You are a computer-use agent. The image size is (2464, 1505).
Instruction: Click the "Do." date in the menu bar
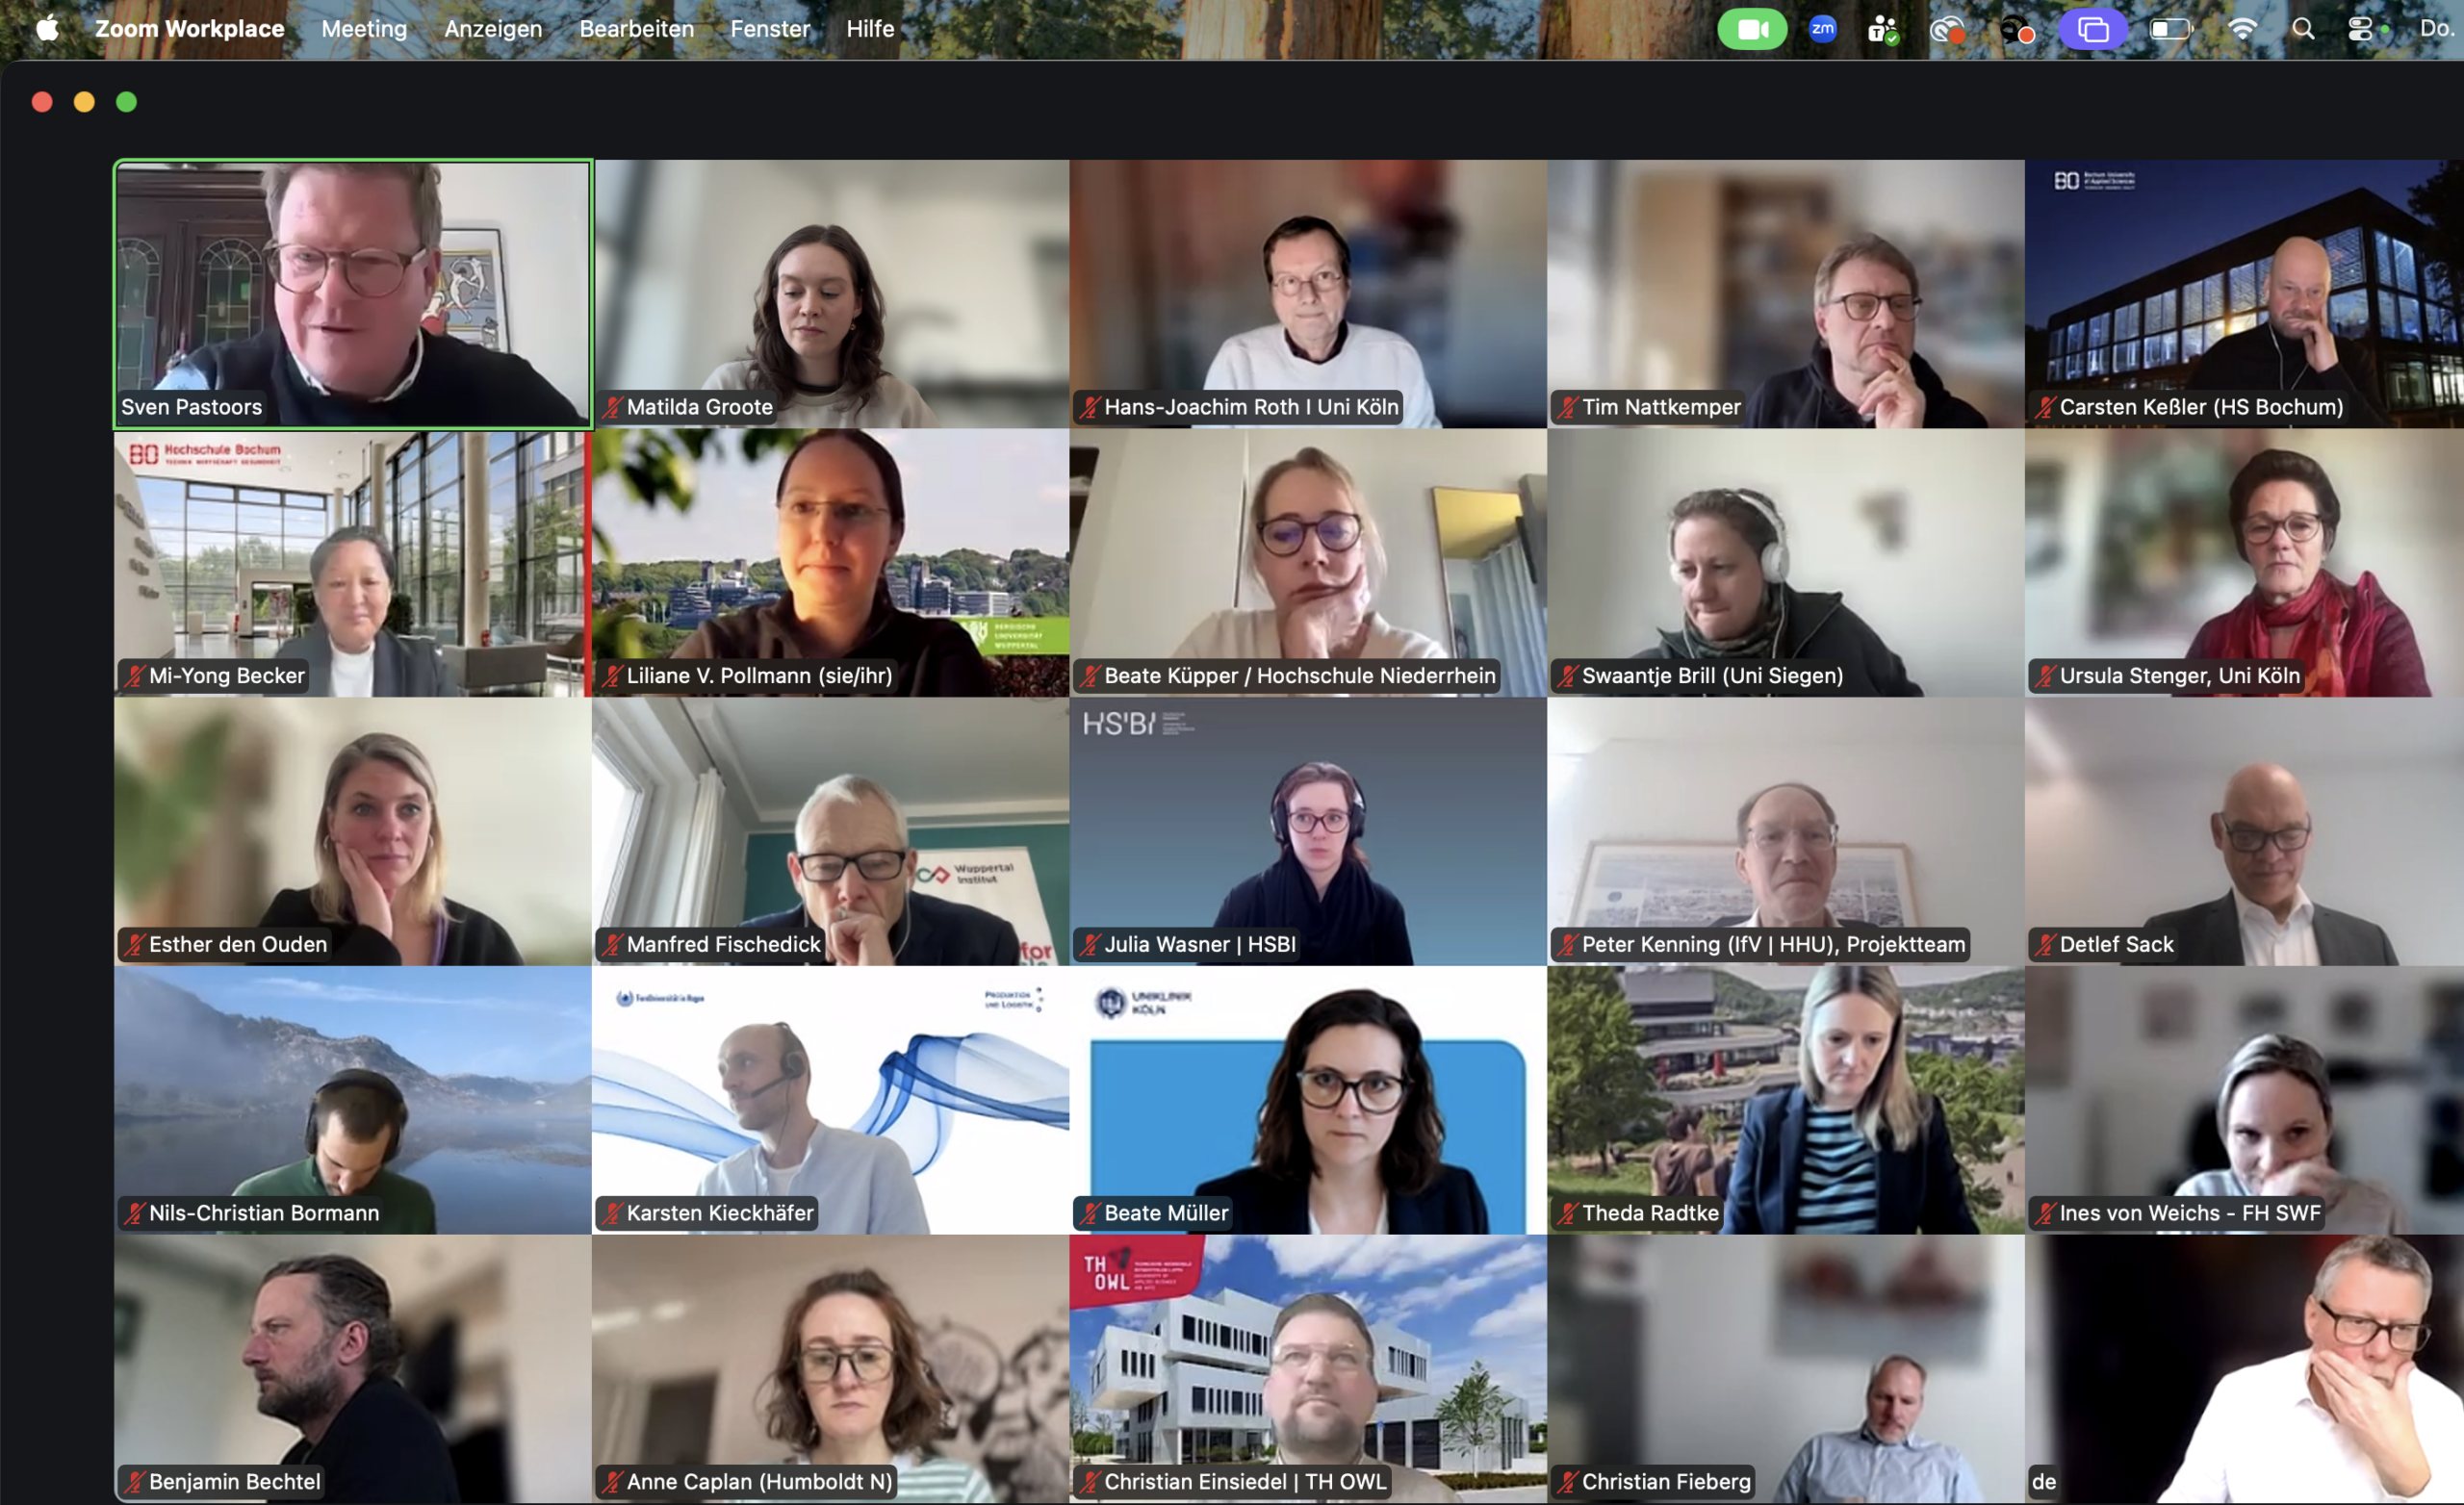(x=2436, y=29)
